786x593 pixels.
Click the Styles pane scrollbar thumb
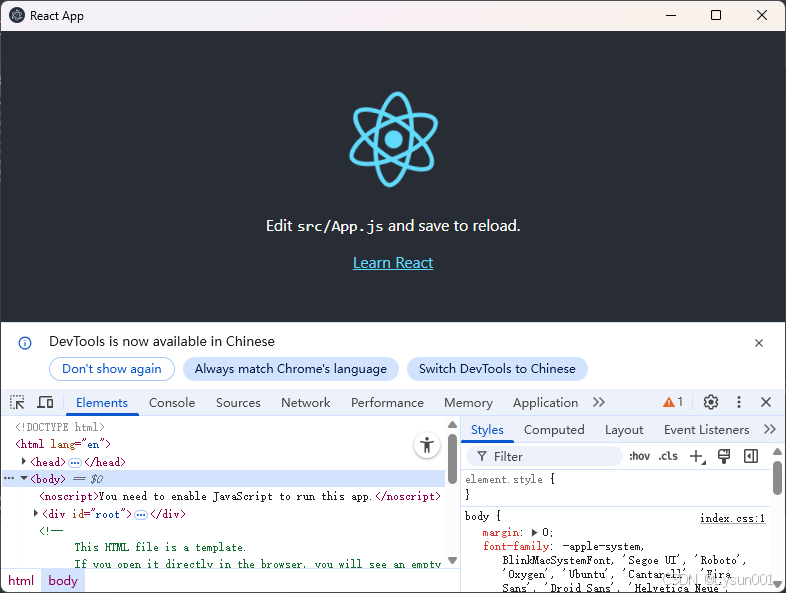tap(777, 478)
